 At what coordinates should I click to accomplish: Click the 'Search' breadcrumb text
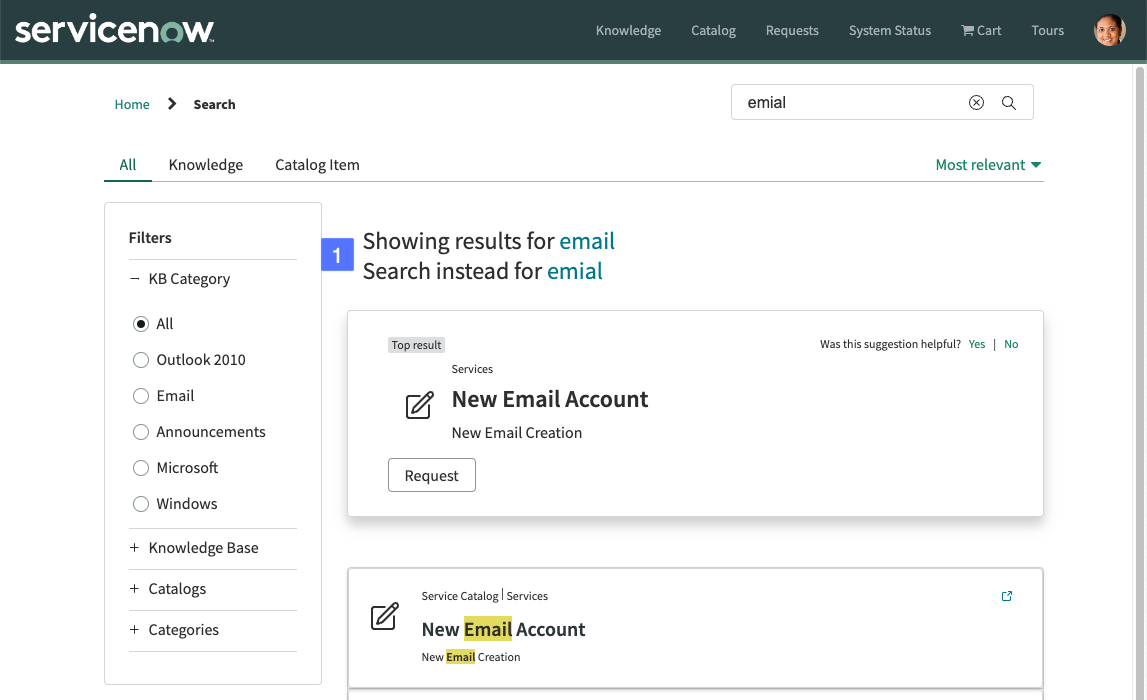(214, 105)
